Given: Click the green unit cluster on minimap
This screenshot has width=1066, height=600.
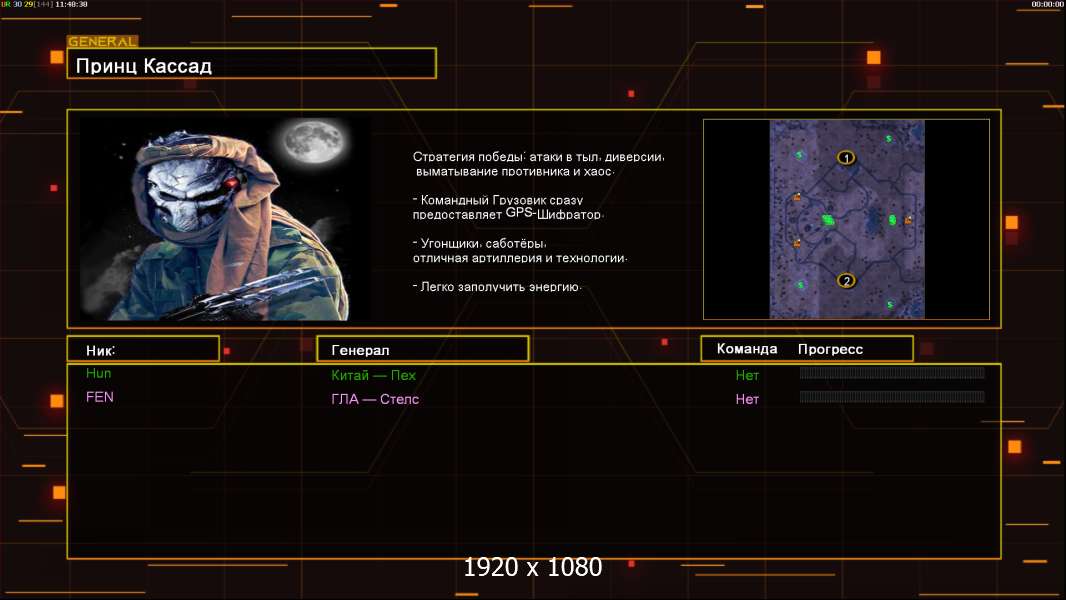Looking at the screenshot, I should tap(828, 219).
